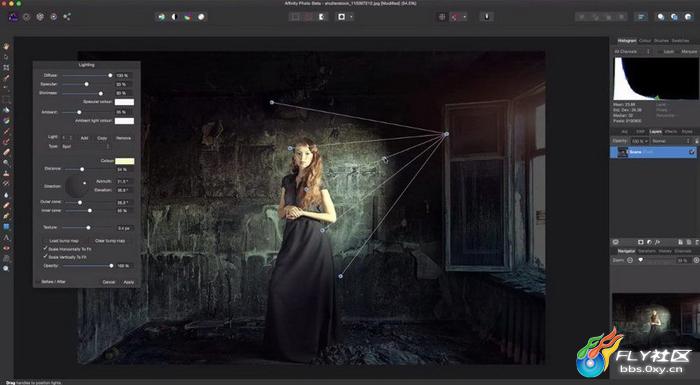
Task: Switch to the Swatches tab
Action: 680,41
